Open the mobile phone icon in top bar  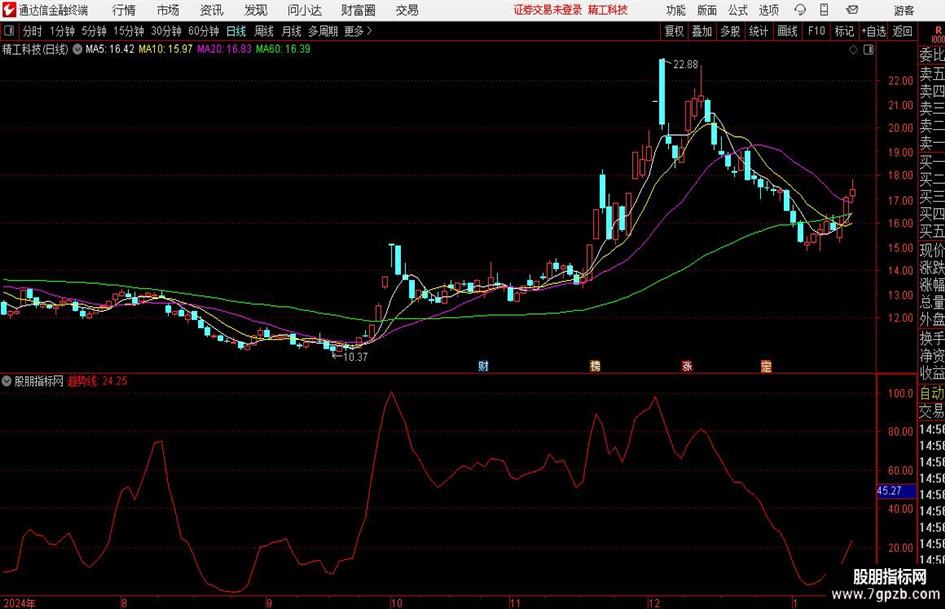pyautogui.click(x=823, y=10)
